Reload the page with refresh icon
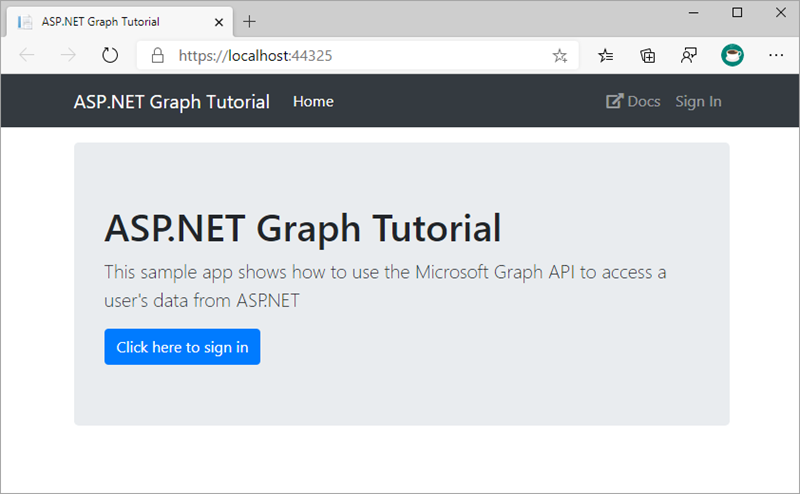Viewport: 800px width, 494px height. tap(110, 55)
